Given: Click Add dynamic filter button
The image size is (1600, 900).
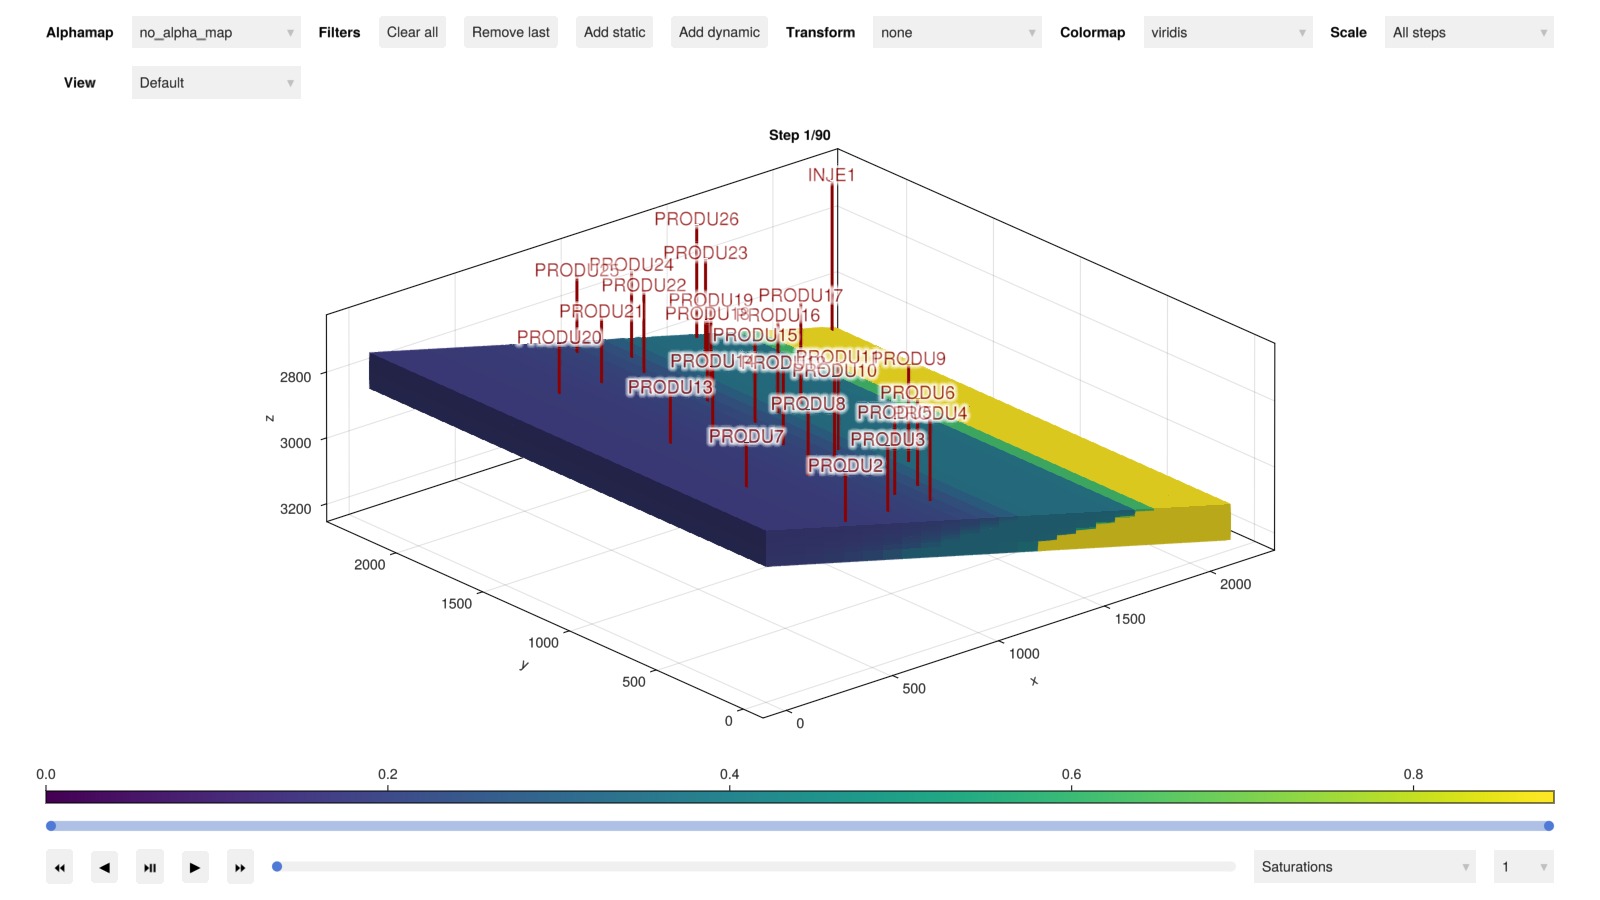Looking at the screenshot, I should [x=719, y=33].
